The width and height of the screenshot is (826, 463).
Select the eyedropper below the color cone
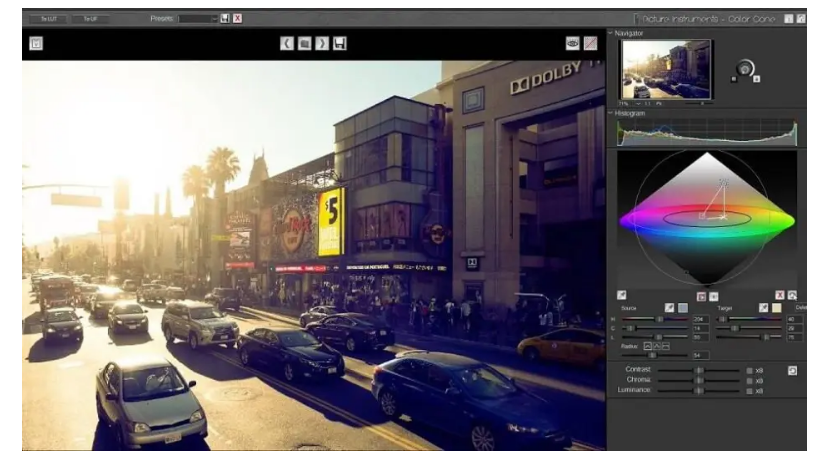[x=622, y=295]
